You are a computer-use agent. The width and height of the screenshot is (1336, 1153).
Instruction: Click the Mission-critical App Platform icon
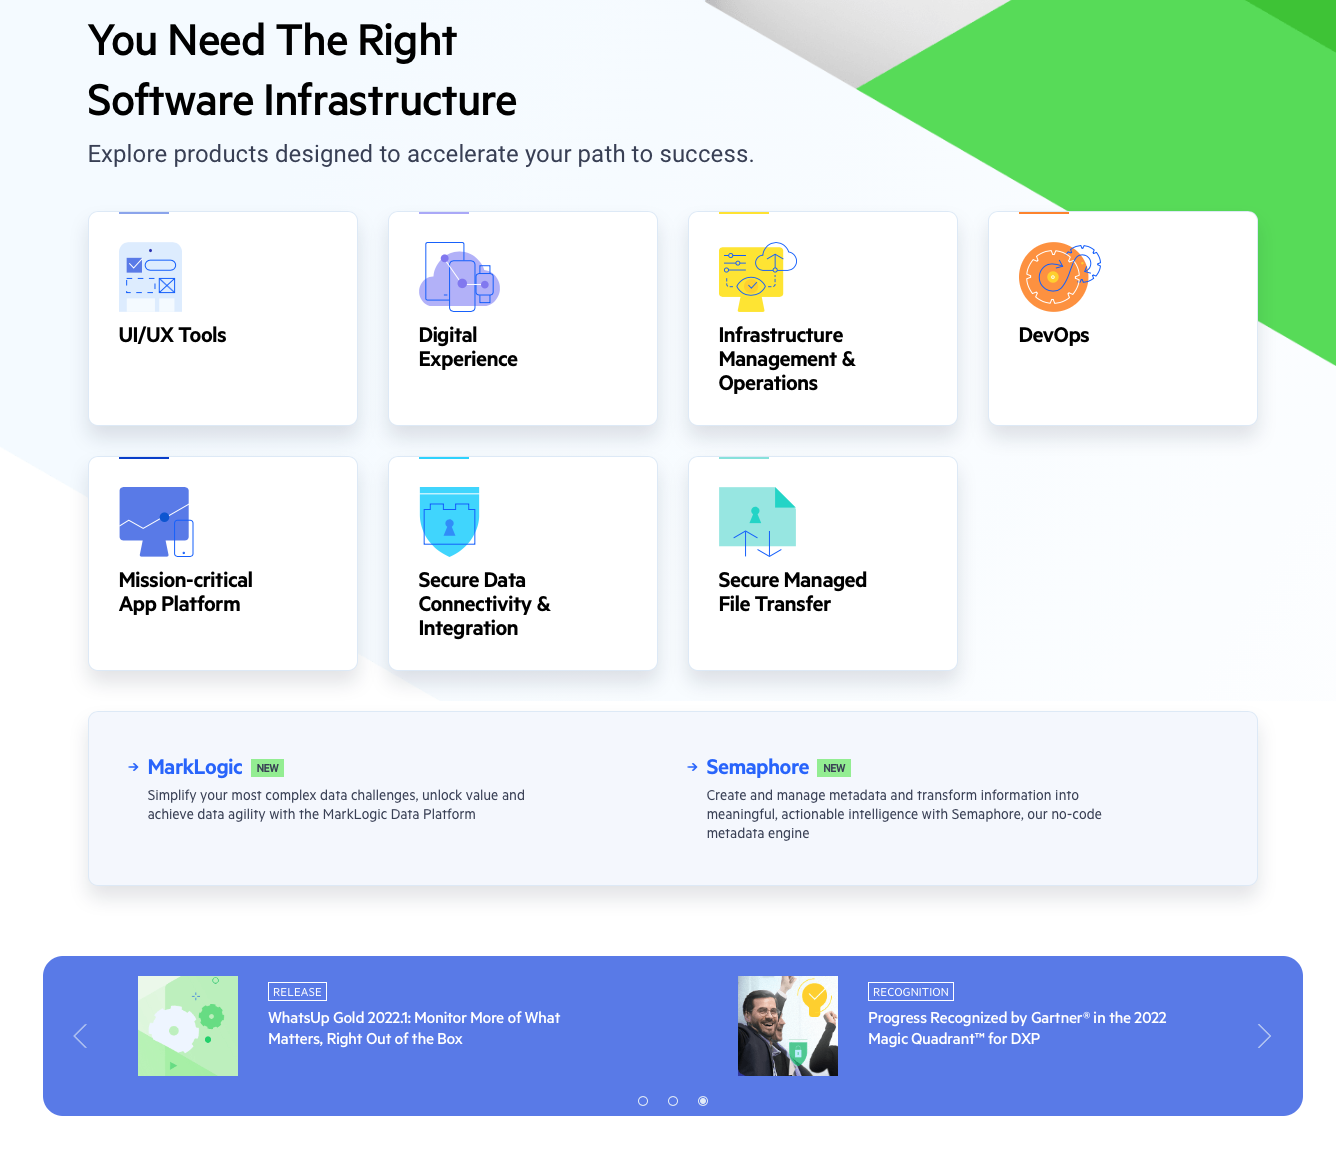pos(156,522)
